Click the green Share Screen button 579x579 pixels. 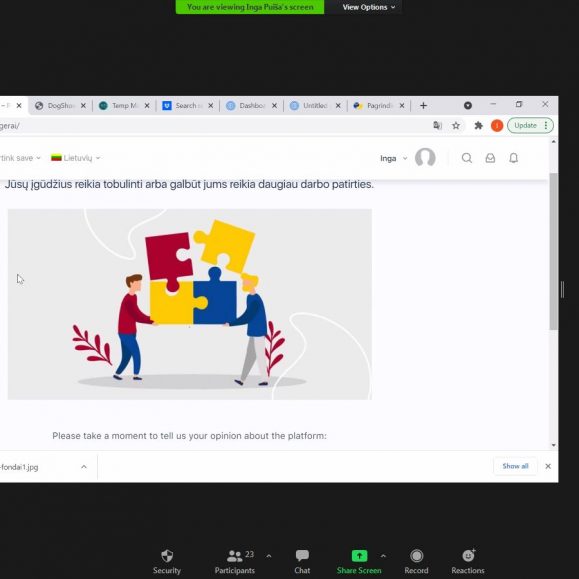pyautogui.click(x=359, y=562)
